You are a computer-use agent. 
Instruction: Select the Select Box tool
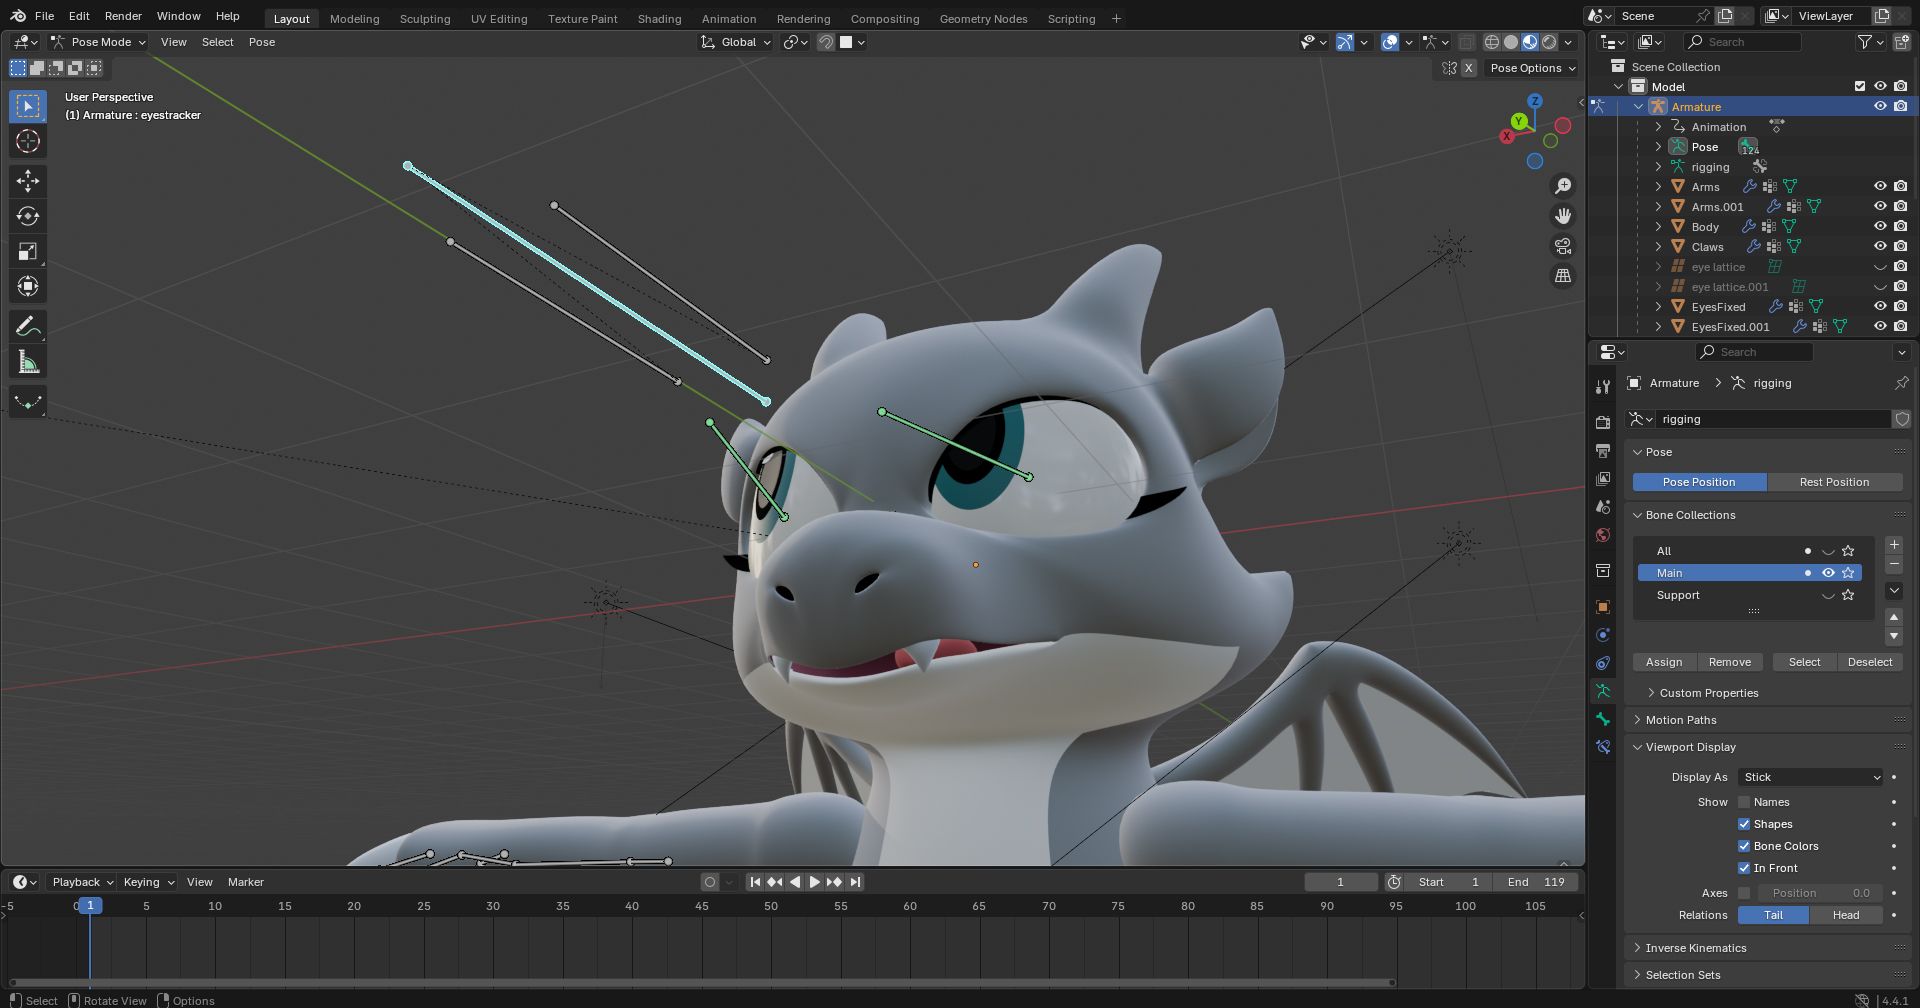pyautogui.click(x=28, y=106)
